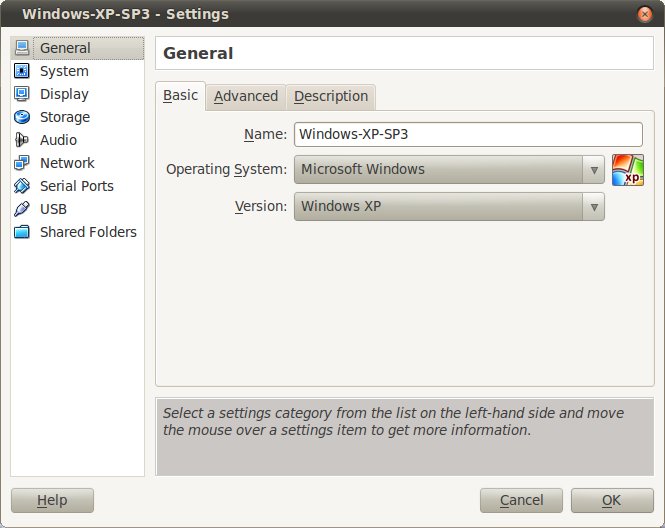This screenshot has width=665, height=528.
Task: Click the Shared Folders folder icon
Action: (x=22, y=232)
